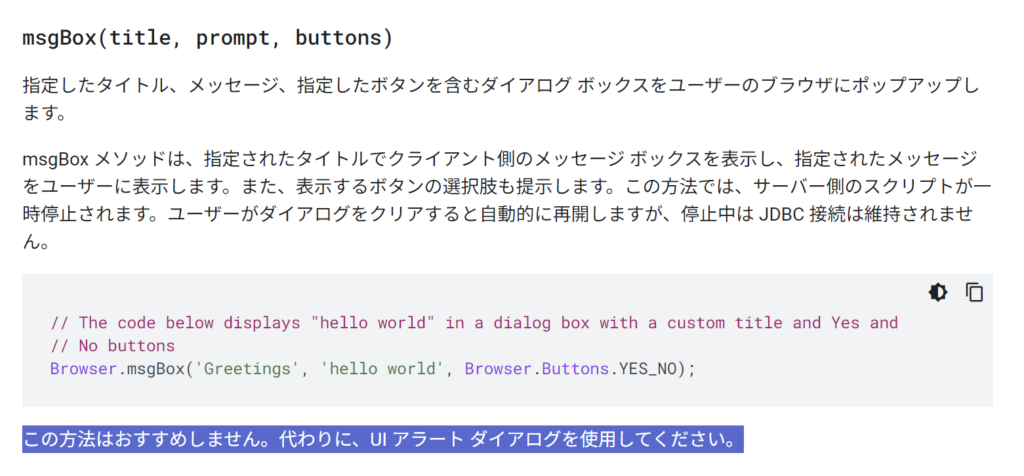Click the 'hello world' string argument in the code
This screenshot has height=476, width=1024.
[x=381, y=369]
